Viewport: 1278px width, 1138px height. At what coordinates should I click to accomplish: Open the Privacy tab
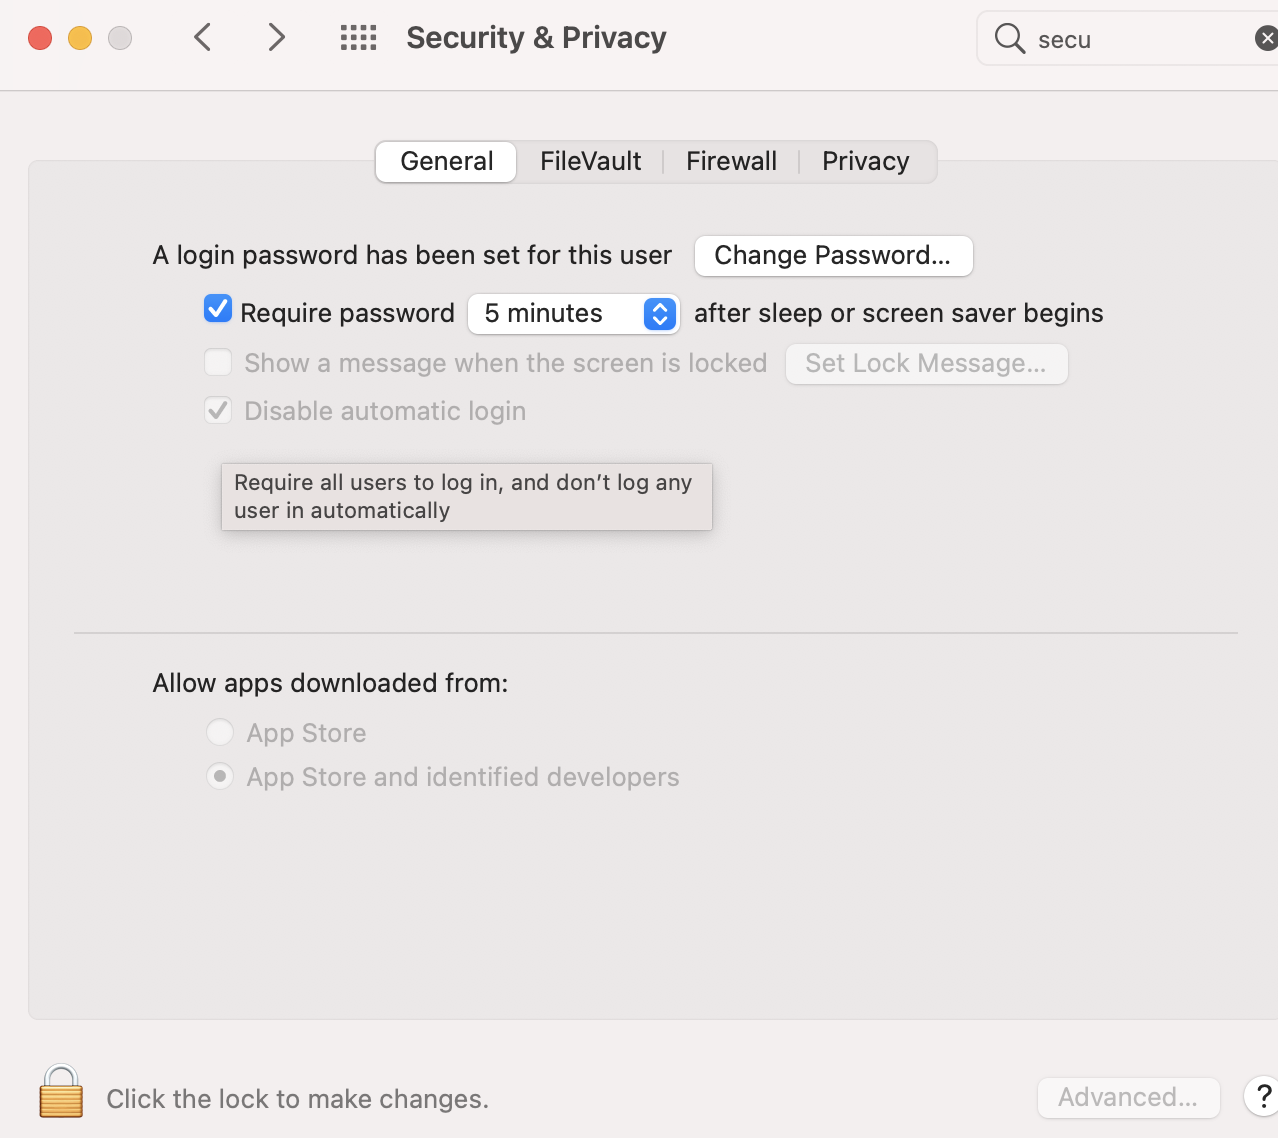coord(865,161)
